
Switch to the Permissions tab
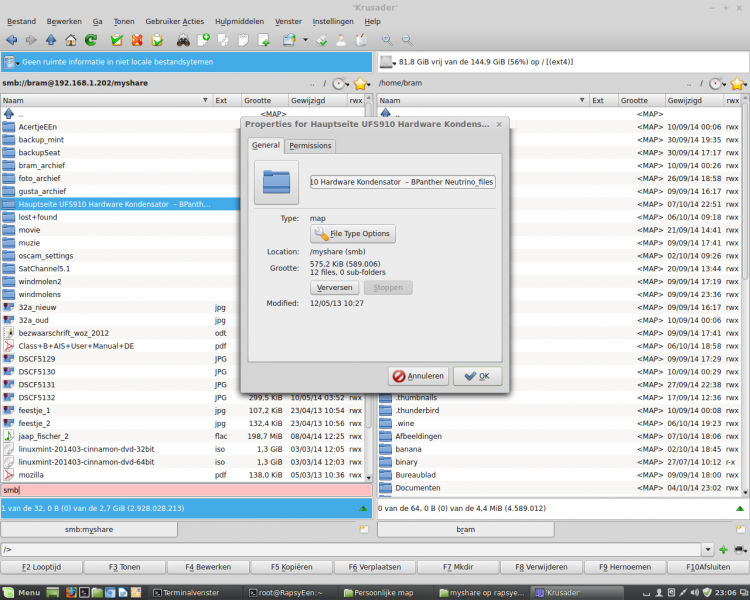tap(310, 146)
